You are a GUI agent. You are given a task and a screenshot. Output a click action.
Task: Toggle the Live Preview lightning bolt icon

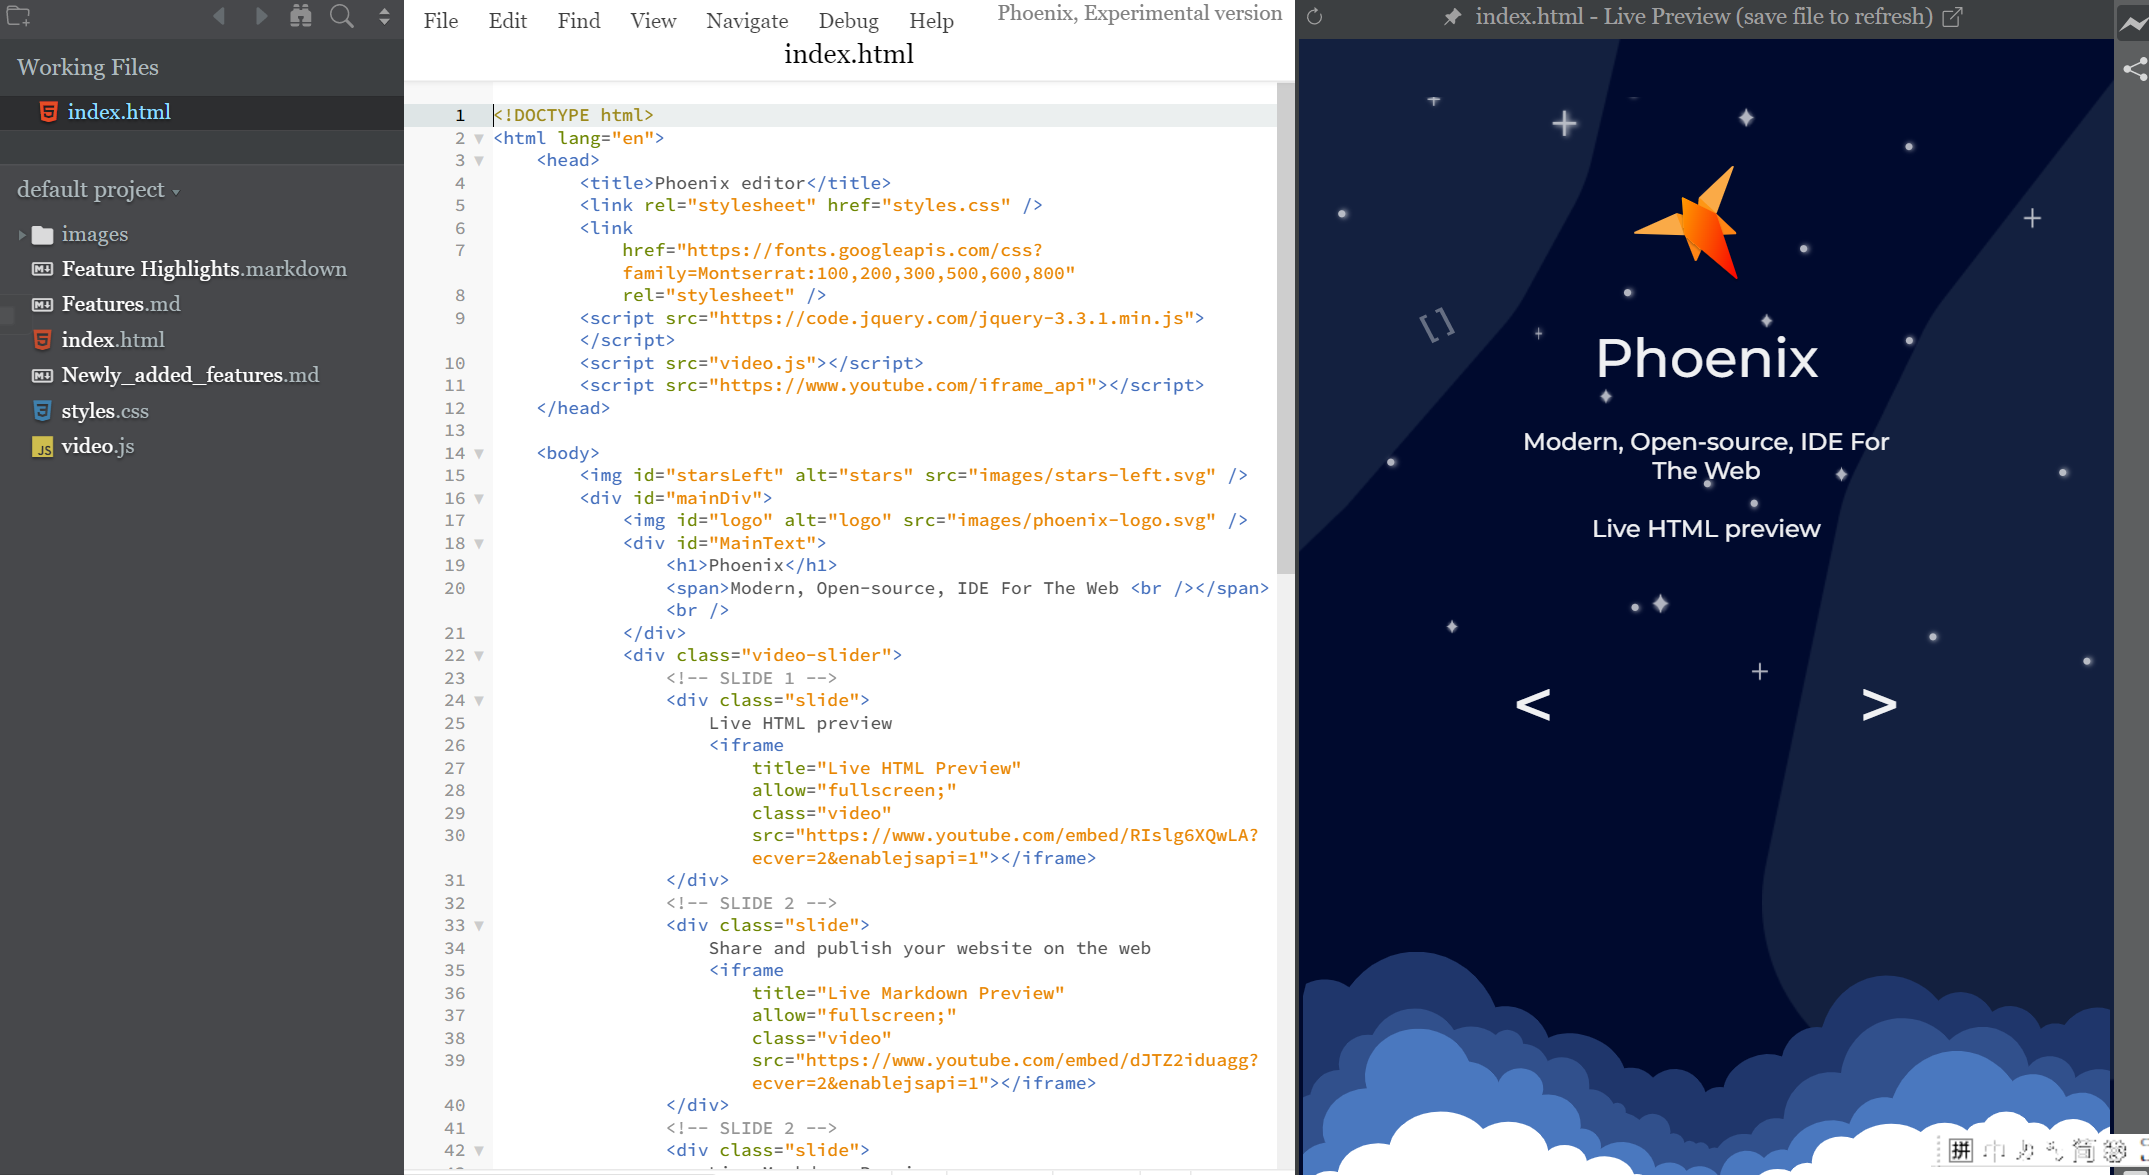coord(2133,25)
